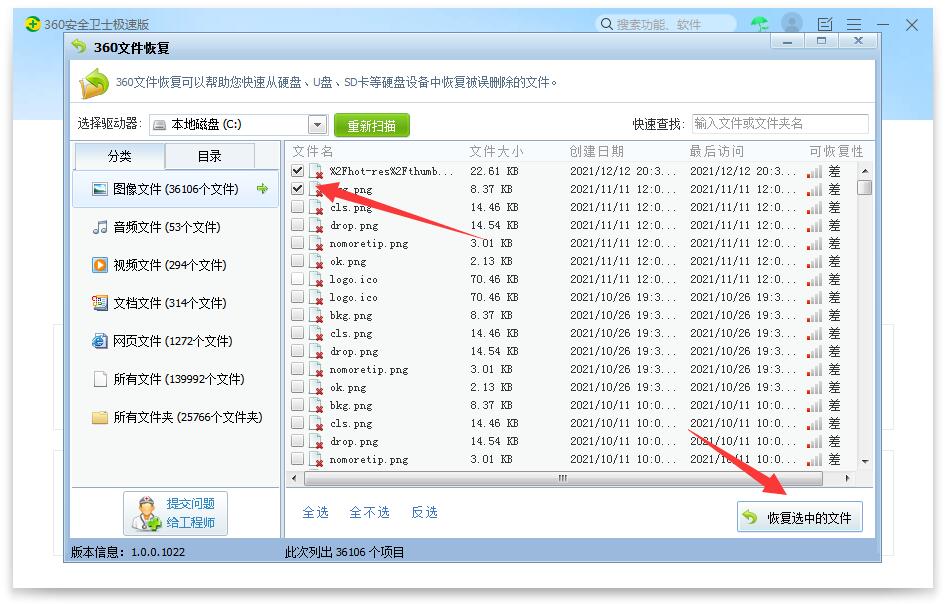Check bkg.png dated 2021/10/26
The height and width of the screenshot is (604, 946).
pos(297,315)
